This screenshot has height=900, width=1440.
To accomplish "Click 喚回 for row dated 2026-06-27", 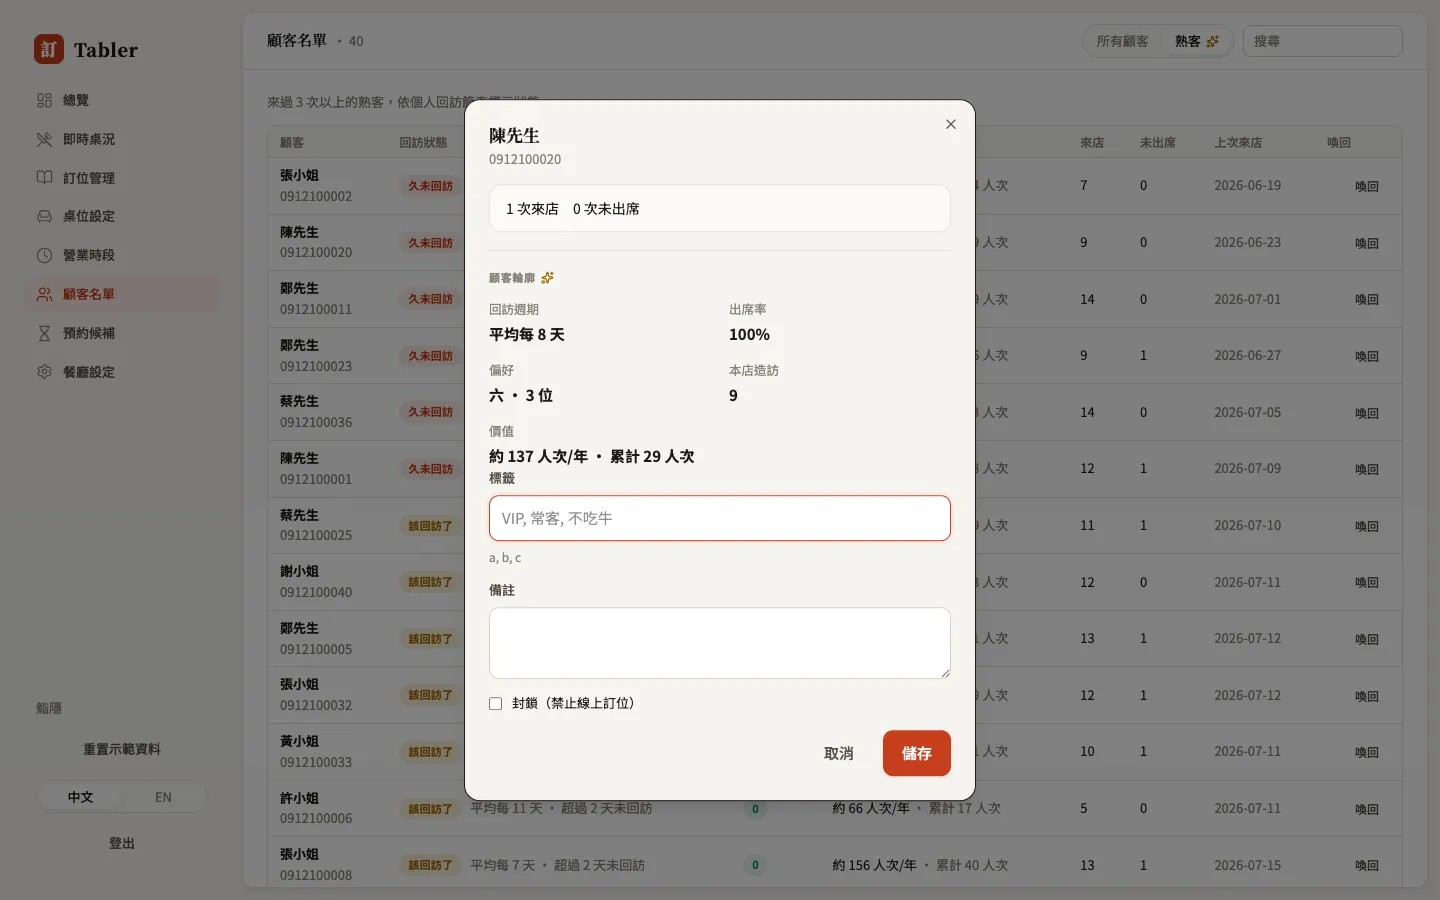I will pos(1367,356).
